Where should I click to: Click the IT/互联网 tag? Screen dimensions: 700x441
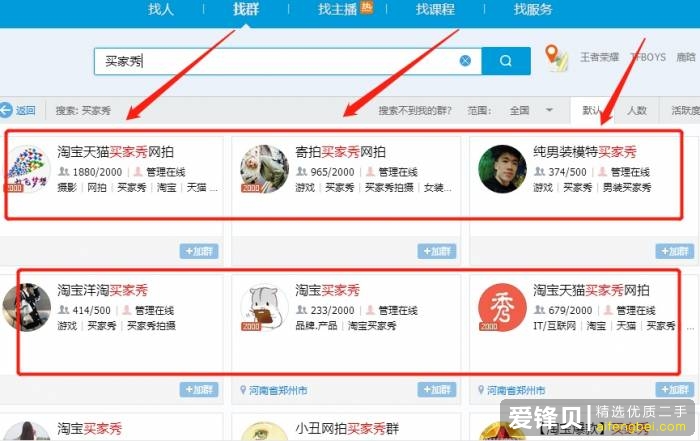point(554,326)
